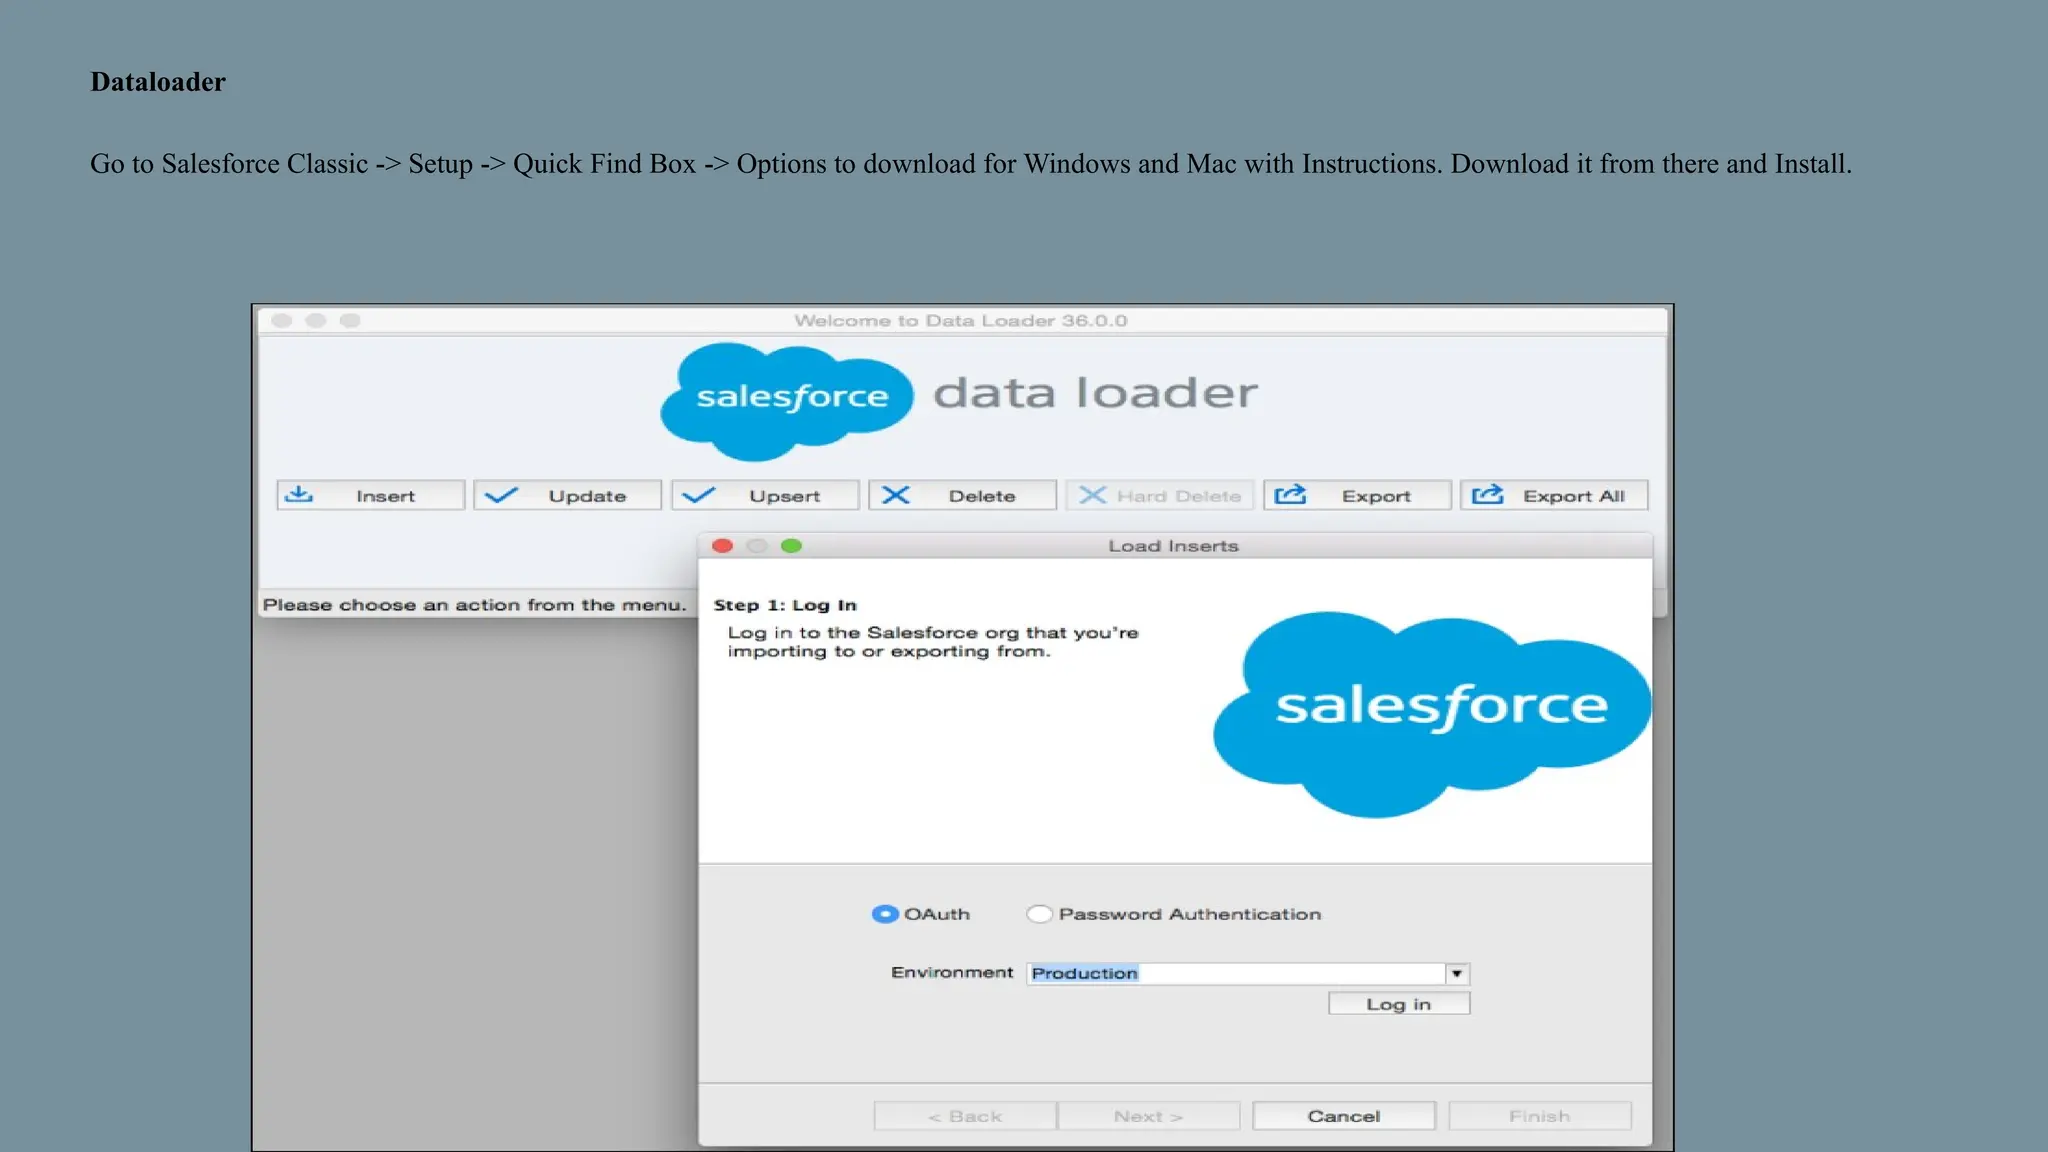Click Cancel in the Load Inserts dialog
The width and height of the screenshot is (2048, 1152).
1344,1116
